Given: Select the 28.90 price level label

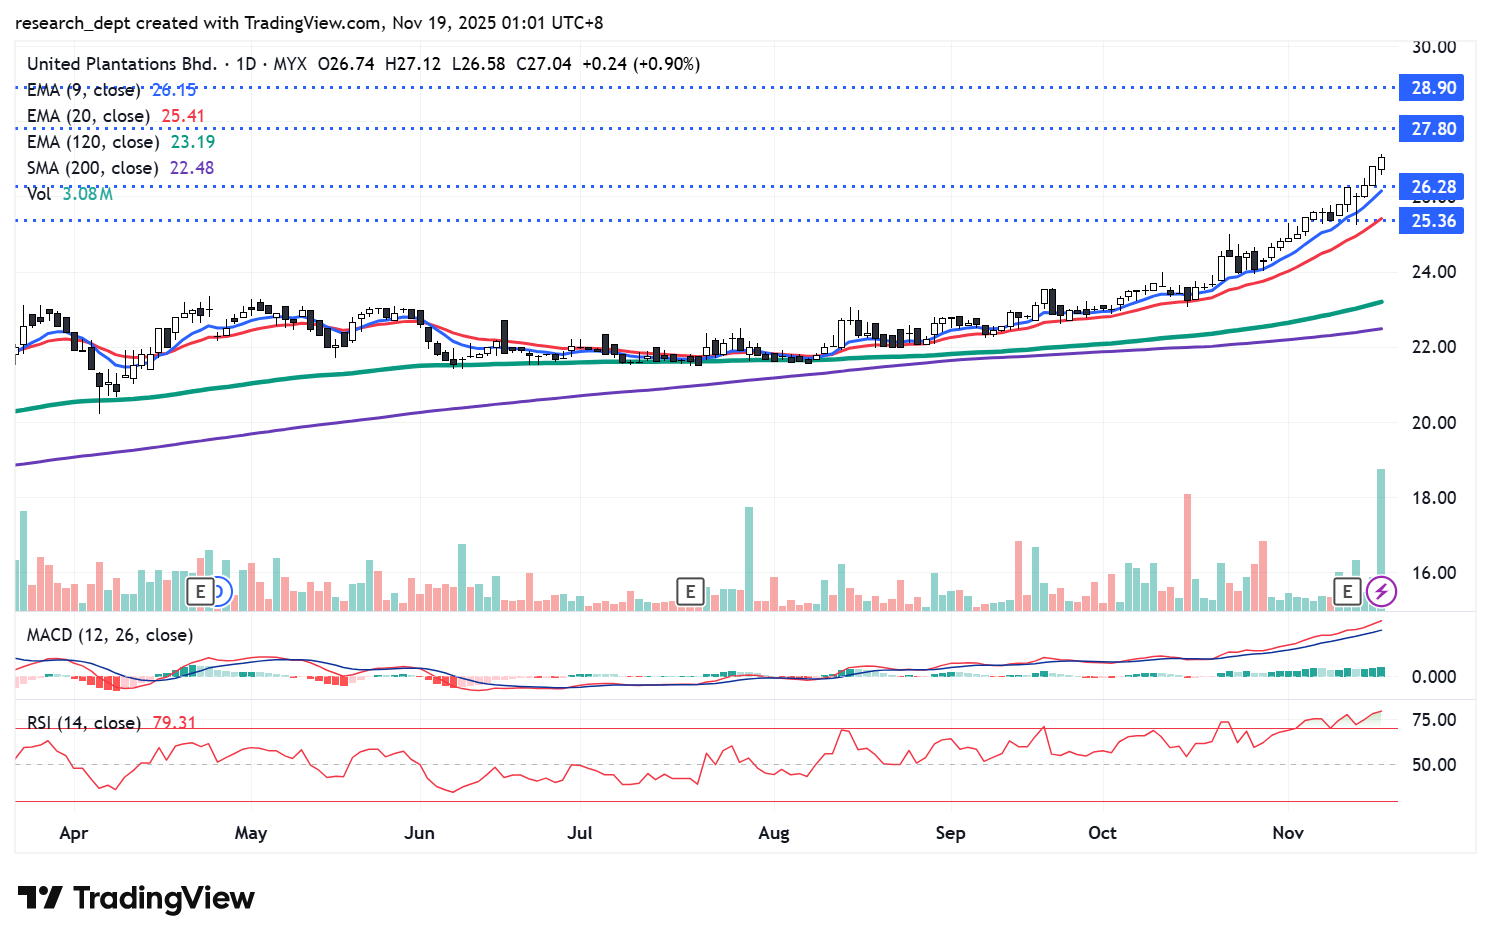Looking at the screenshot, I should click(1432, 88).
